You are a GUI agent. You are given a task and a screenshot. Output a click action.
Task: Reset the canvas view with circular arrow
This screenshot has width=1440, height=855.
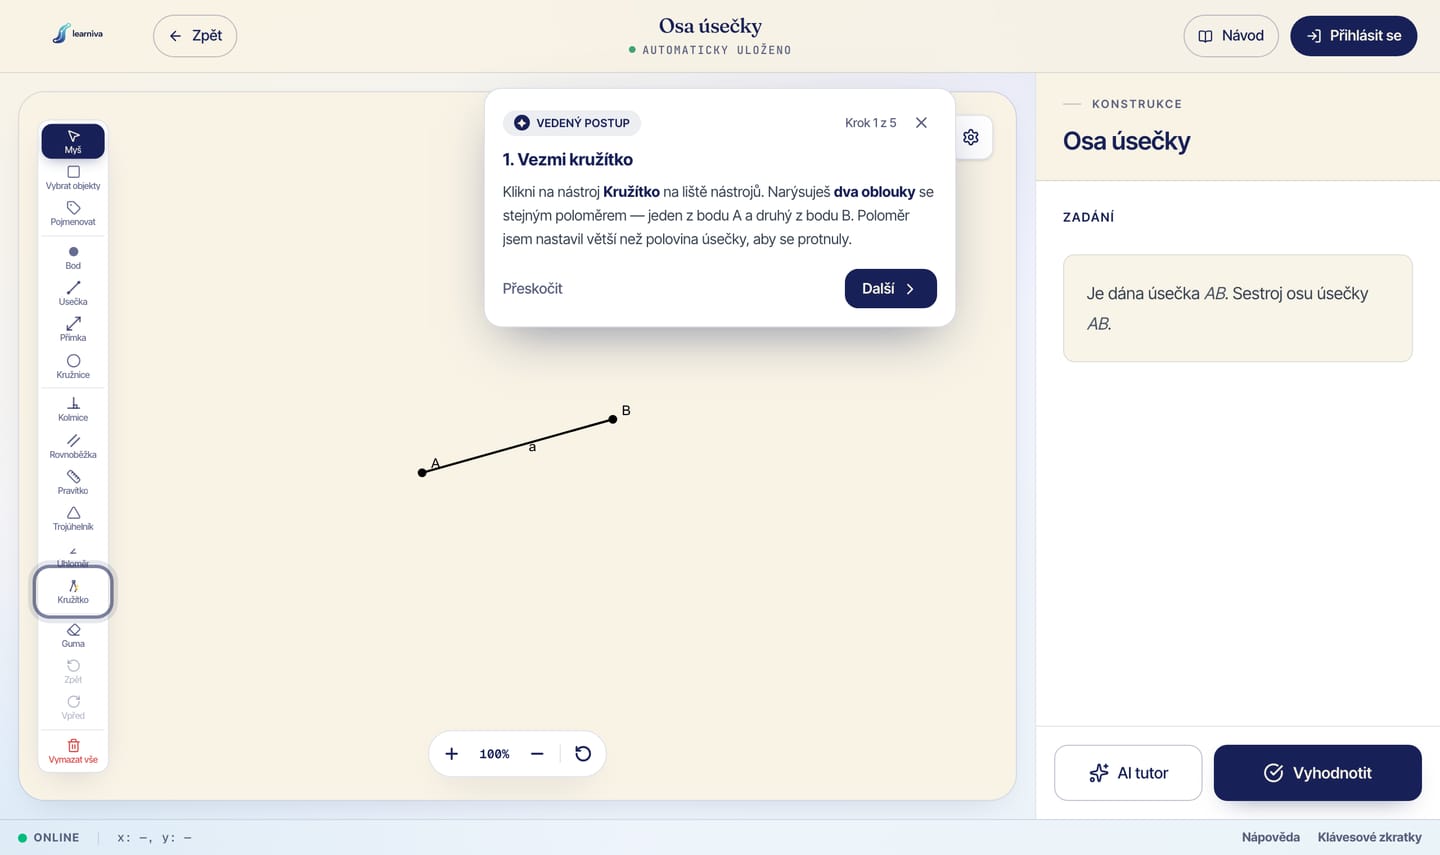tap(583, 754)
